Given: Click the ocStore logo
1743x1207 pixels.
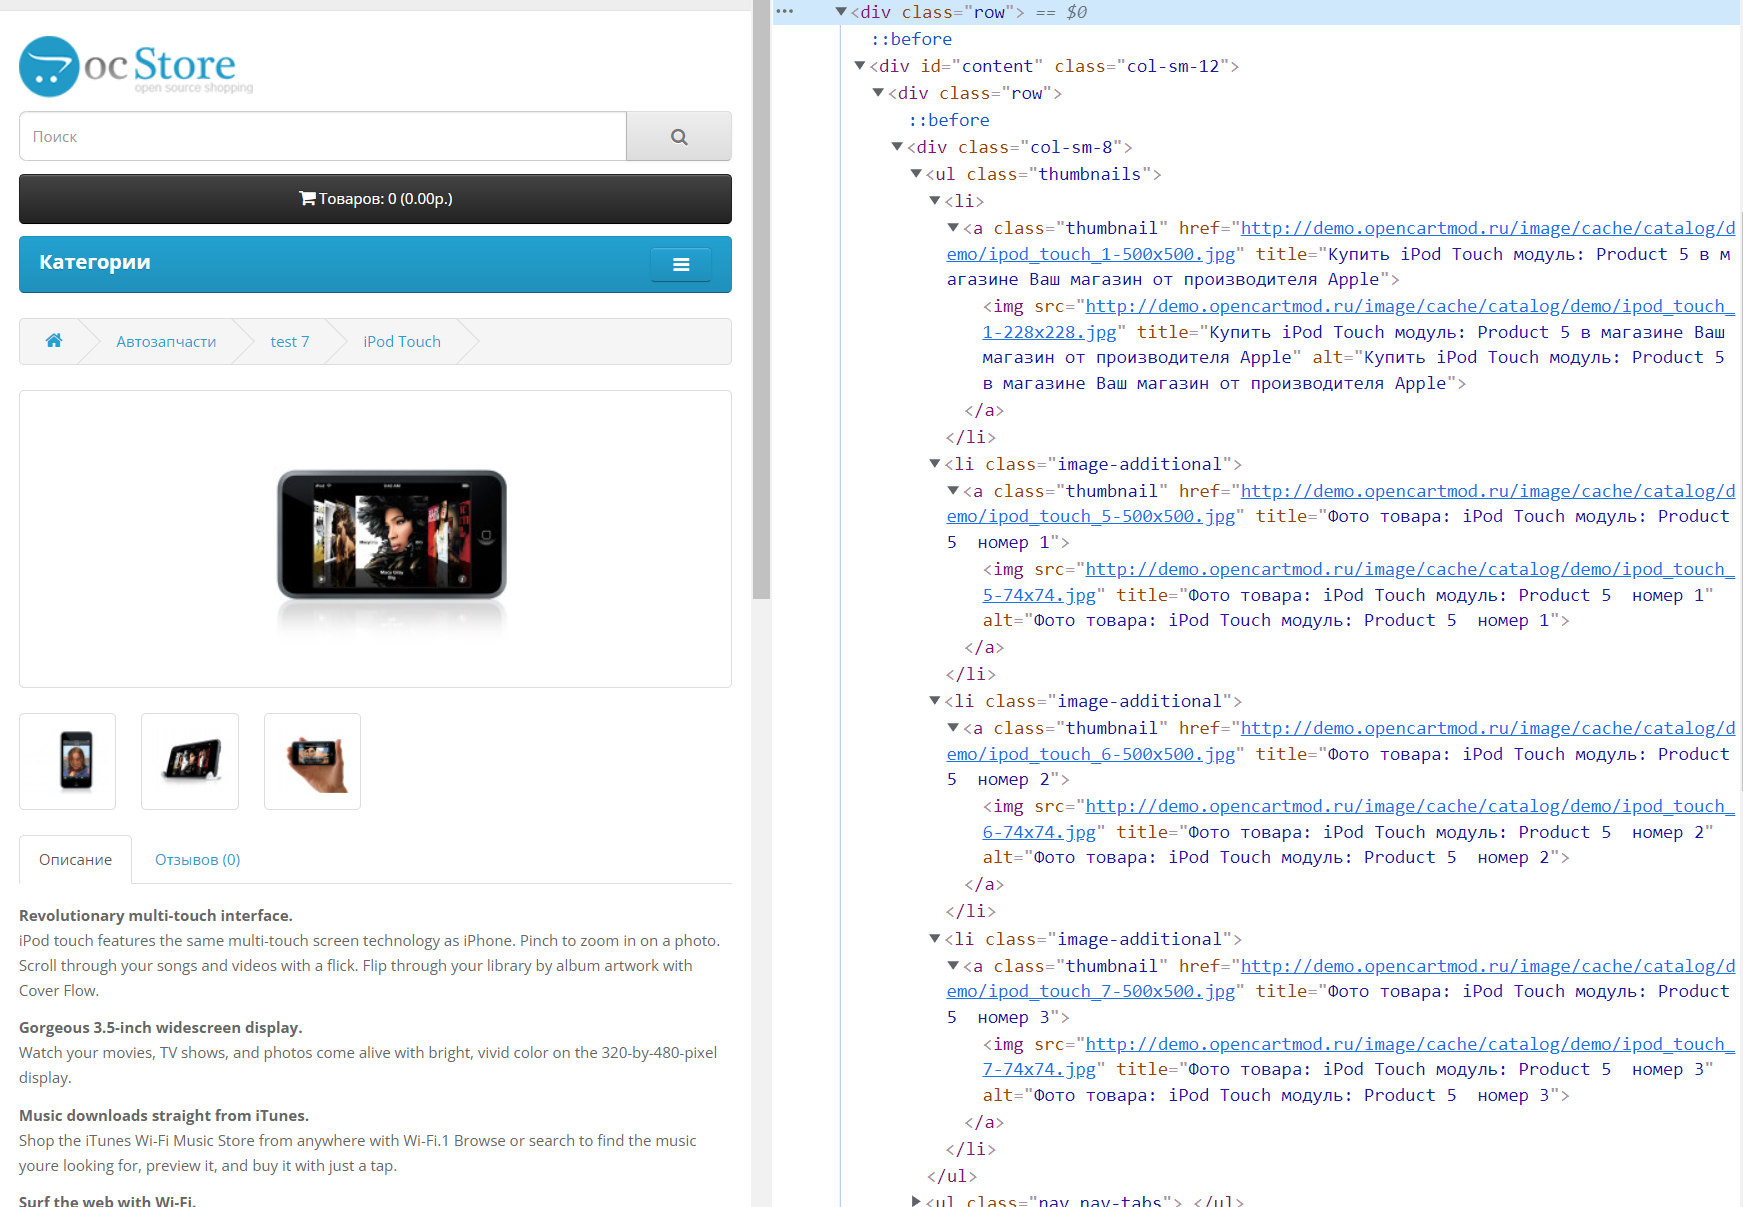Looking at the screenshot, I should click(136, 66).
